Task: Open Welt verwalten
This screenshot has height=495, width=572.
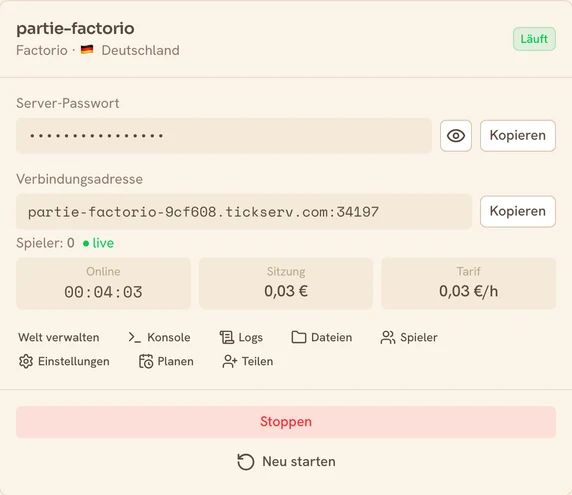Action: point(59,337)
